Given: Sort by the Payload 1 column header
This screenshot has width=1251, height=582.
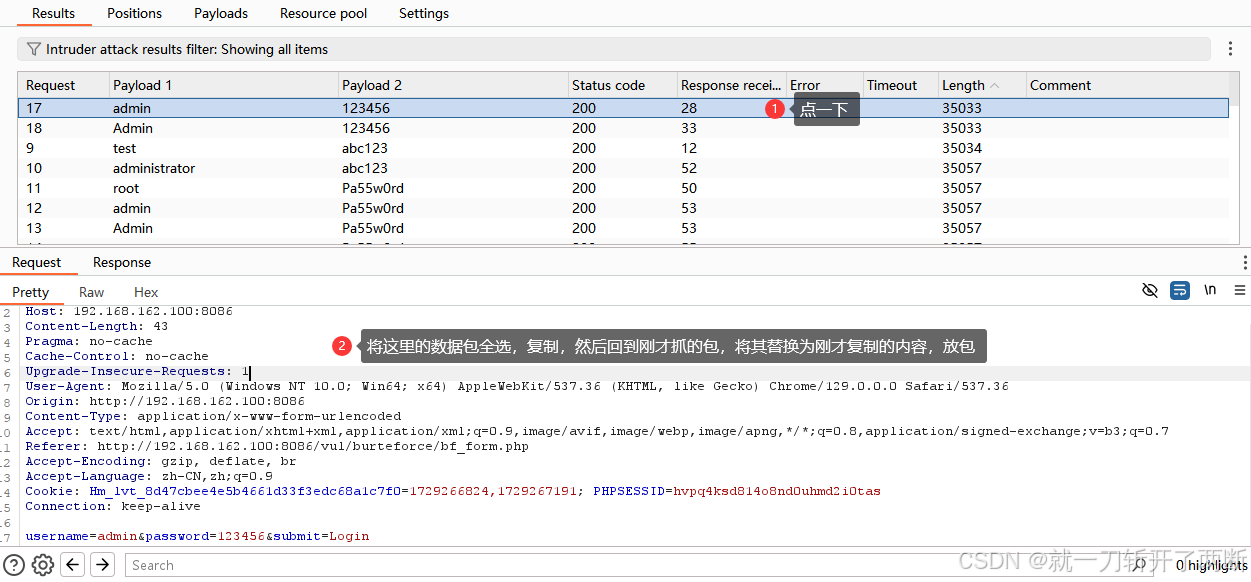Looking at the screenshot, I should click(x=222, y=85).
